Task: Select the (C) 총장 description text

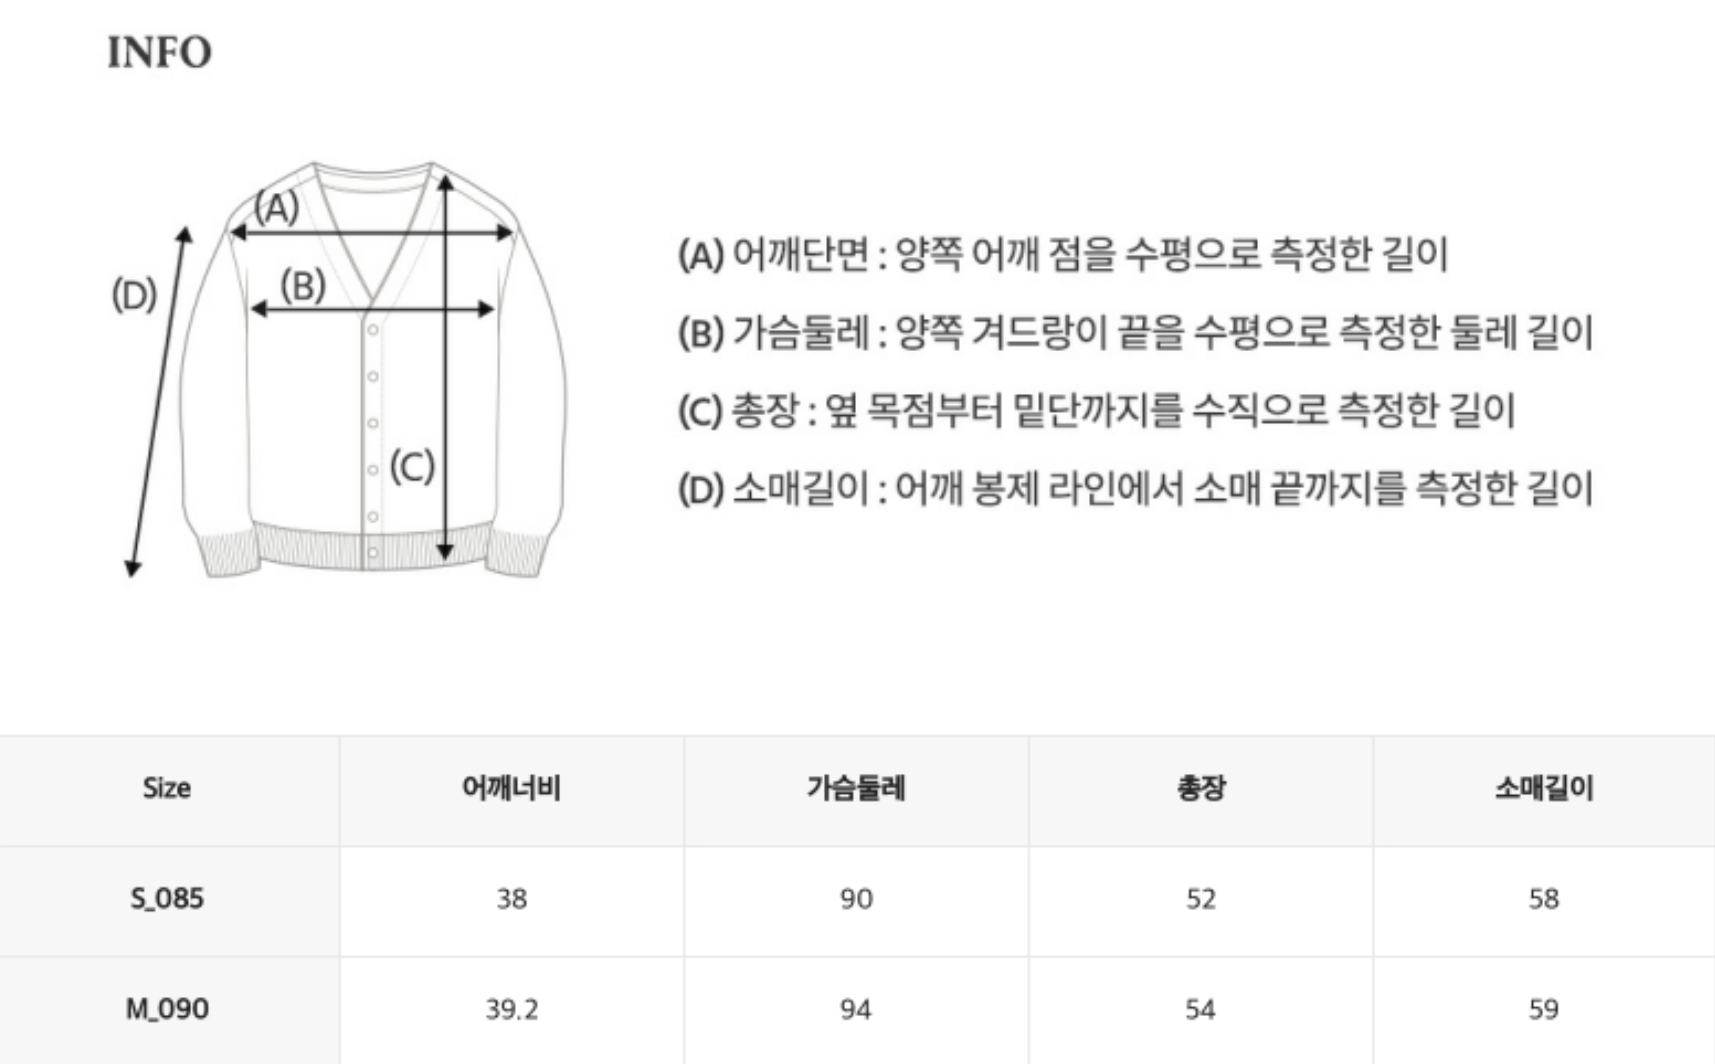Action: point(1096,410)
